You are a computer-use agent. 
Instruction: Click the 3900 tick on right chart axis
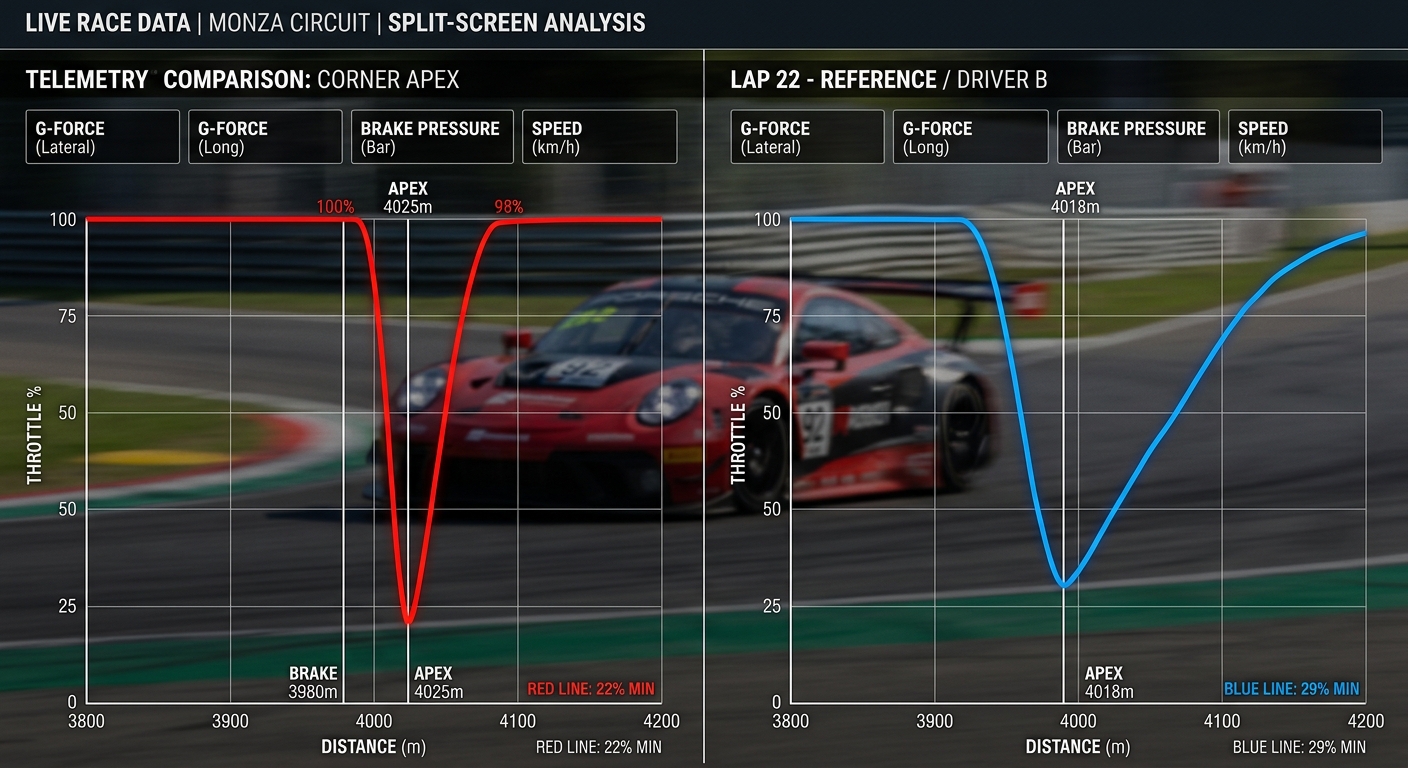tap(935, 722)
